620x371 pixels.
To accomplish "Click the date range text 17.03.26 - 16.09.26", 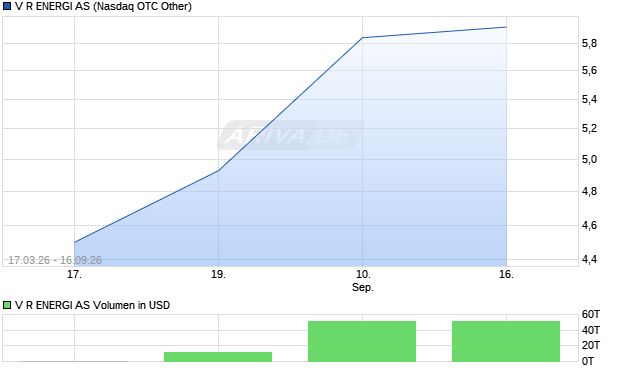I will 55,260.
